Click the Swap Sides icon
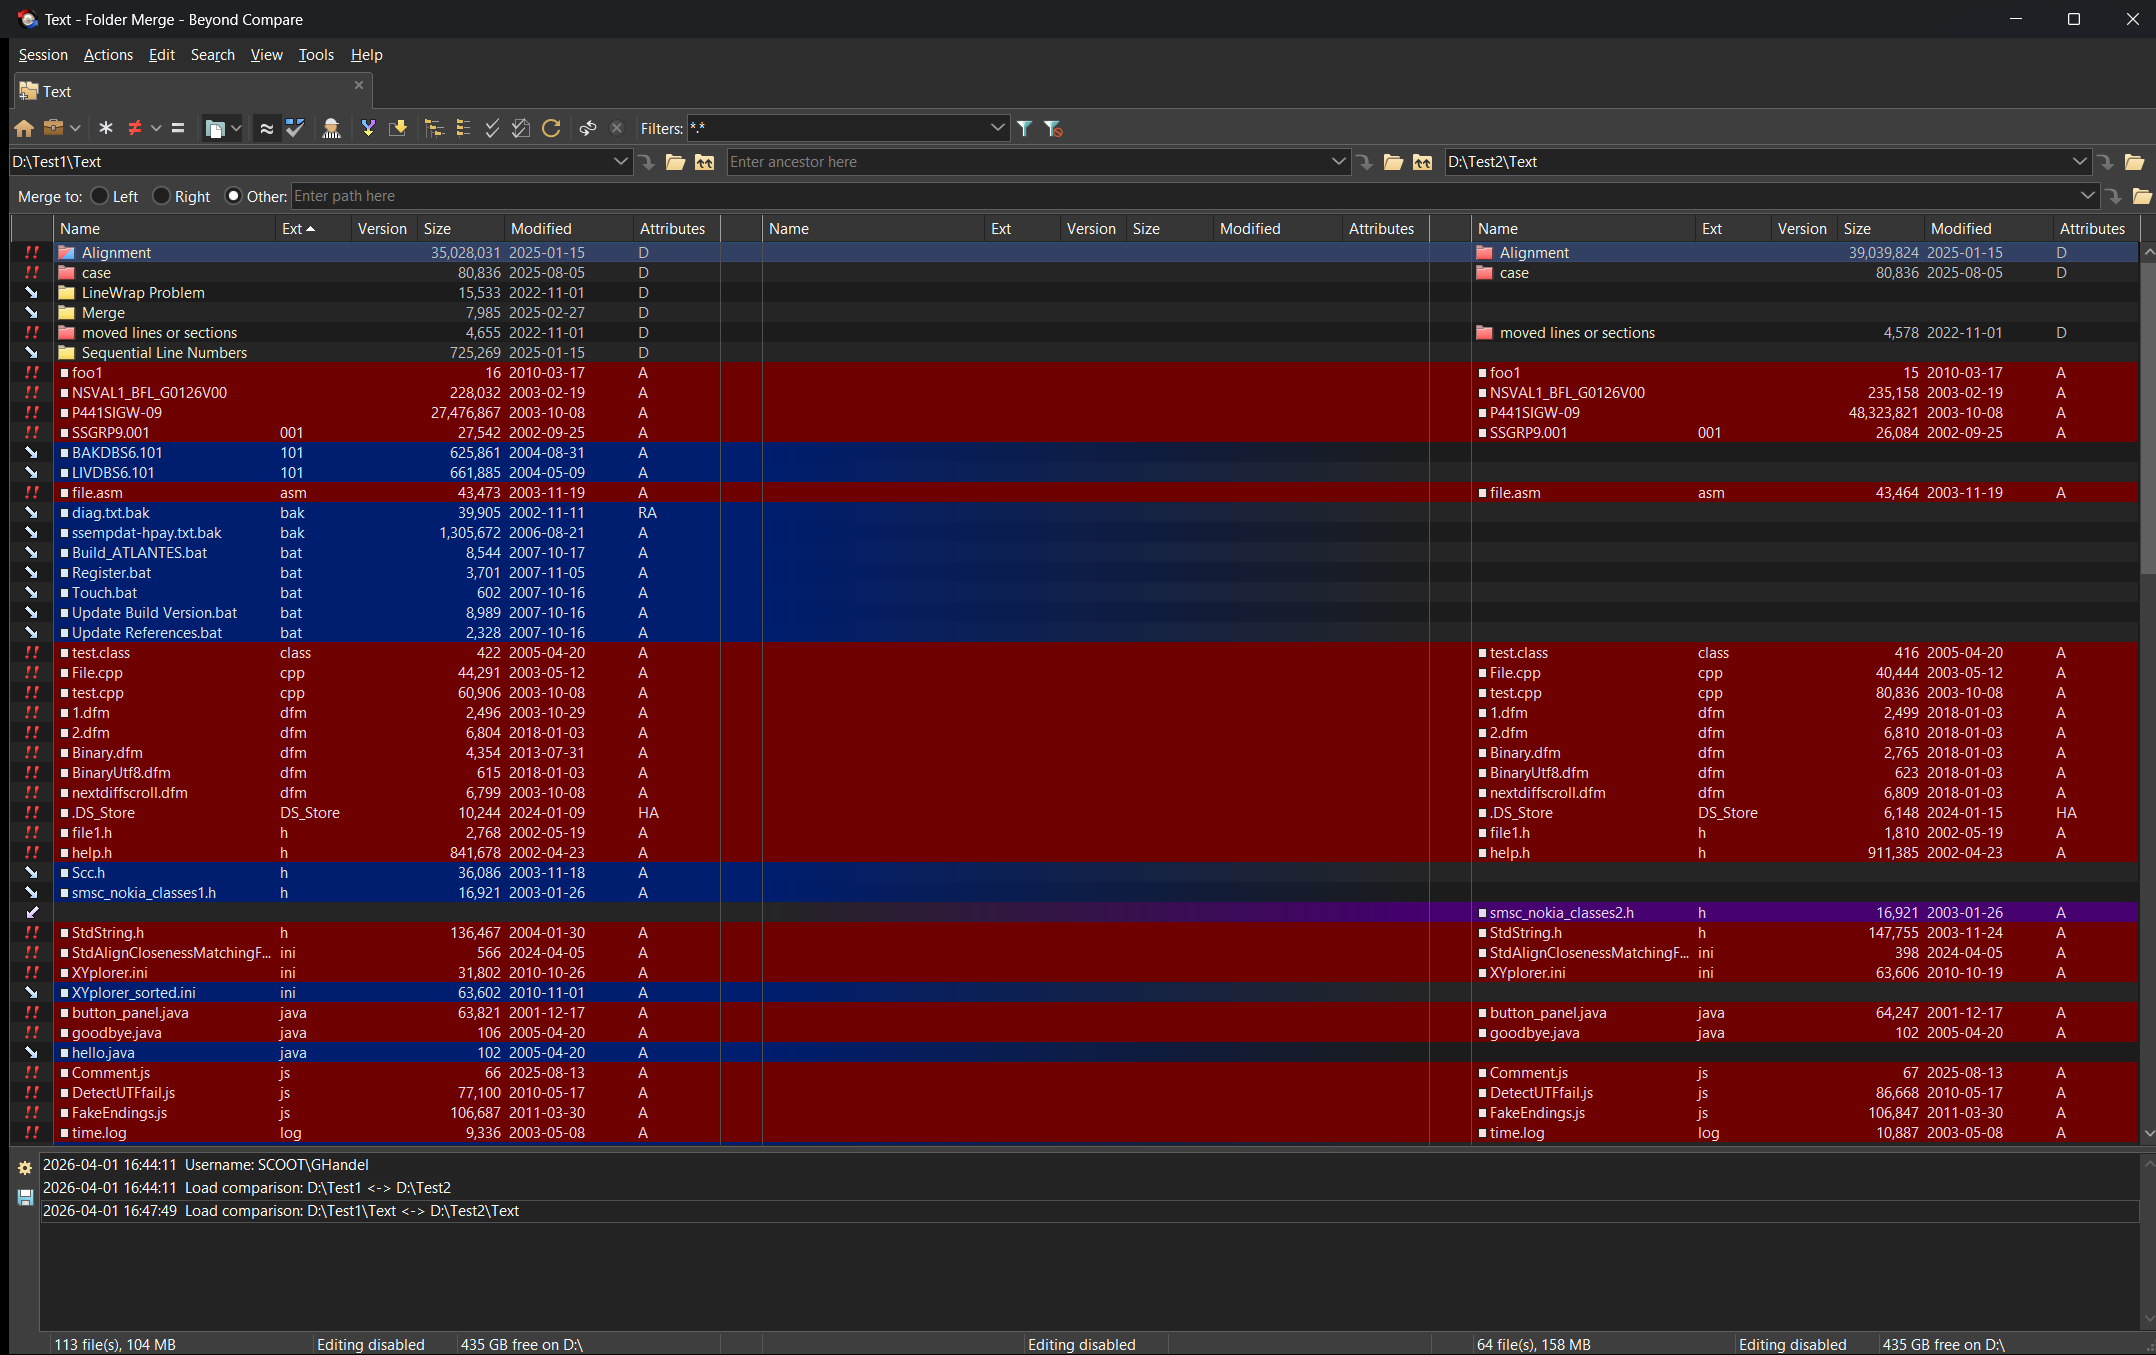Screen dimensions: 2156x1355 588,128
